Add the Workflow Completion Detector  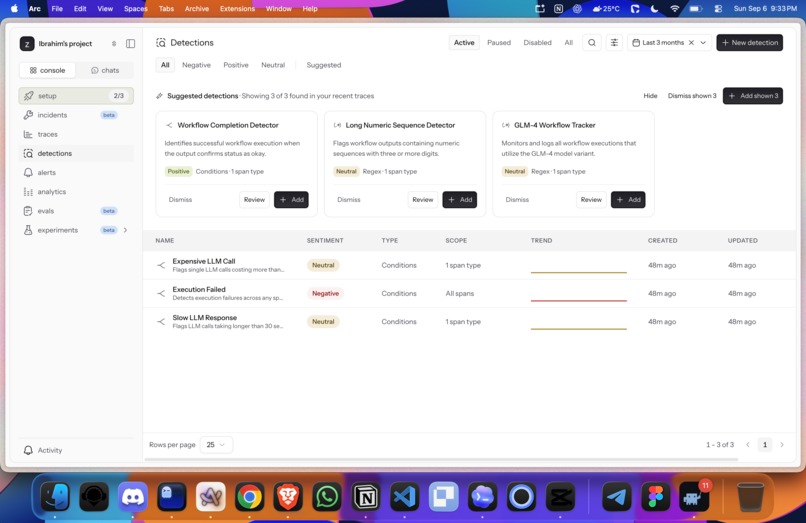point(291,200)
